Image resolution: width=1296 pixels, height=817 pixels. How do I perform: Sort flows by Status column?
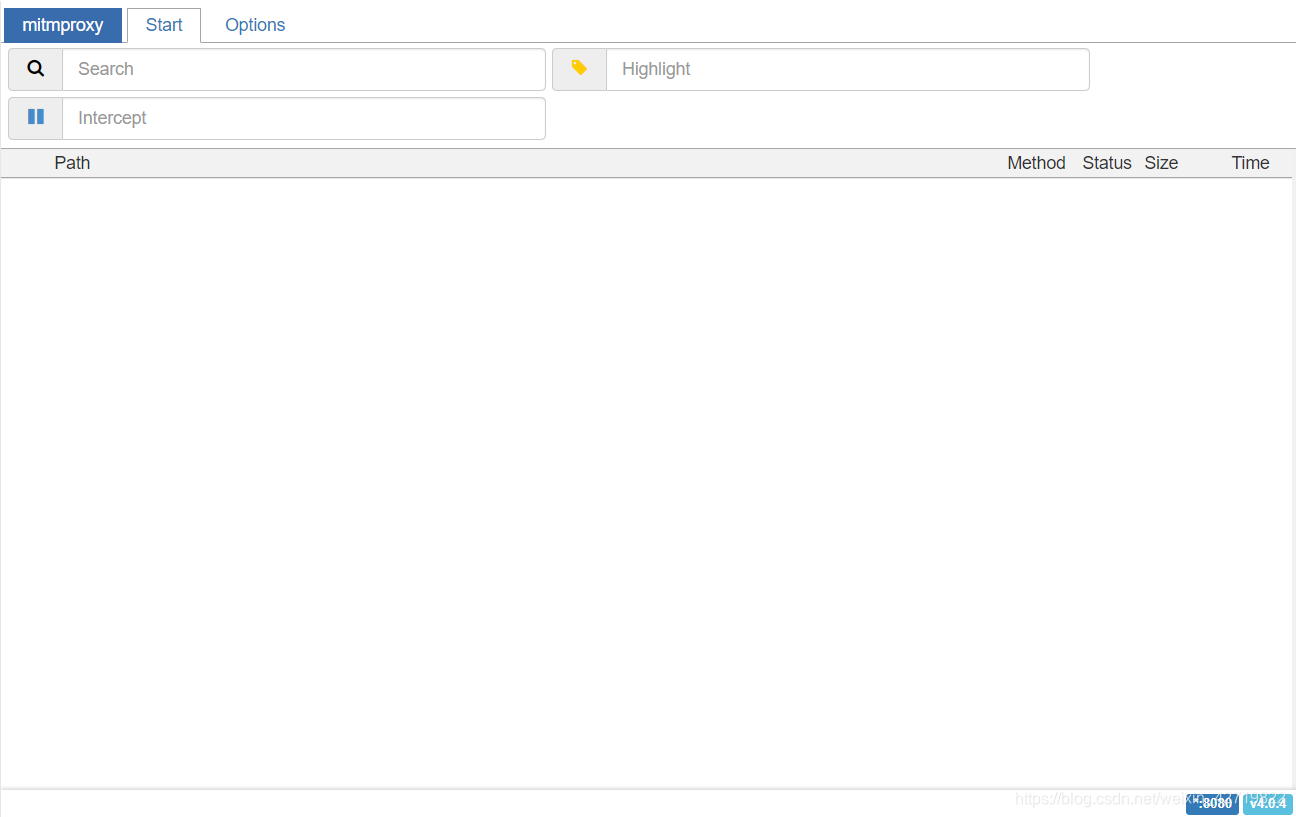pos(1107,163)
